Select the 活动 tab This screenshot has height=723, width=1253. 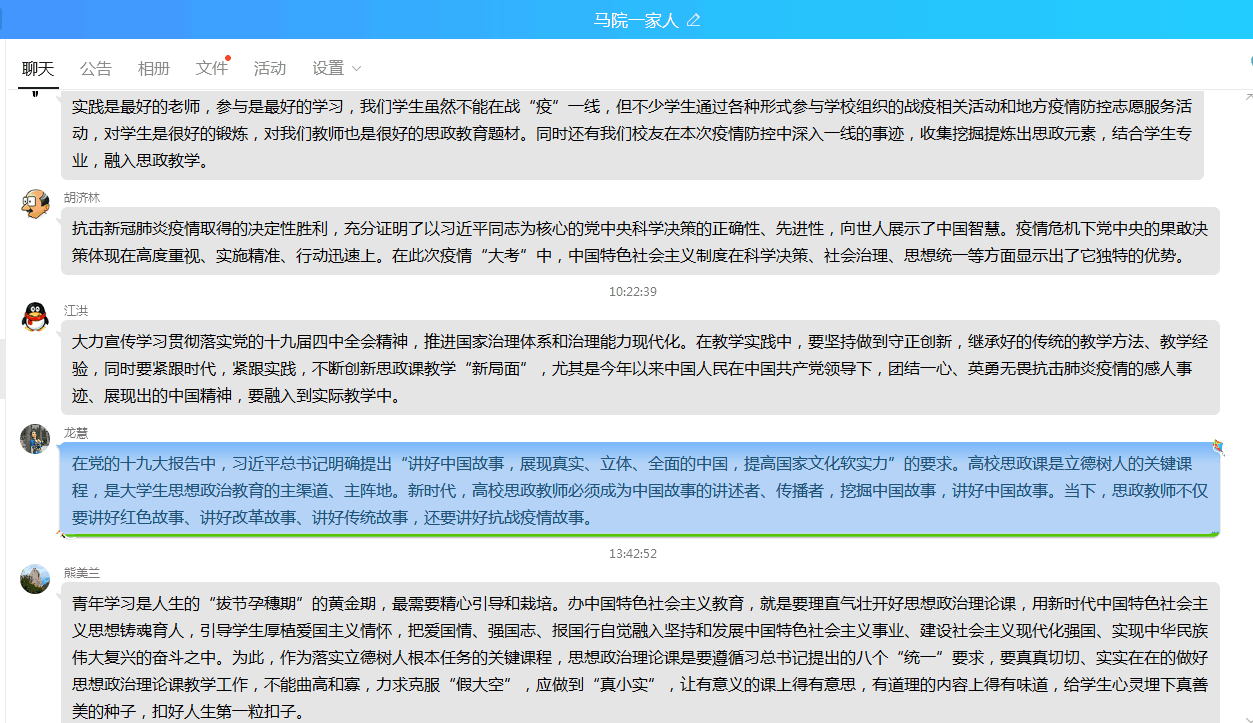270,68
